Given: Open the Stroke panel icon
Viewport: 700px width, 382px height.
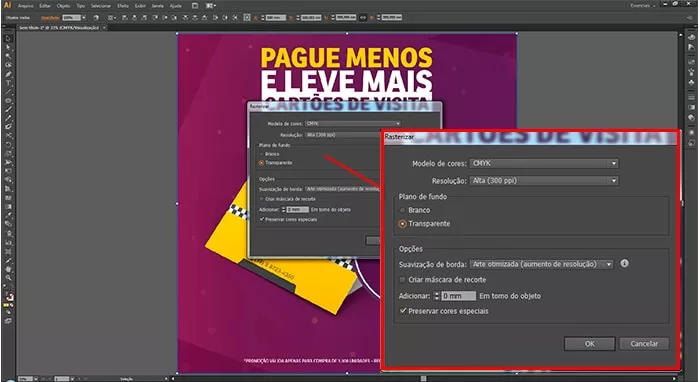Looking at the screenshot, I should pyautogui.click(x=691, y=97).
